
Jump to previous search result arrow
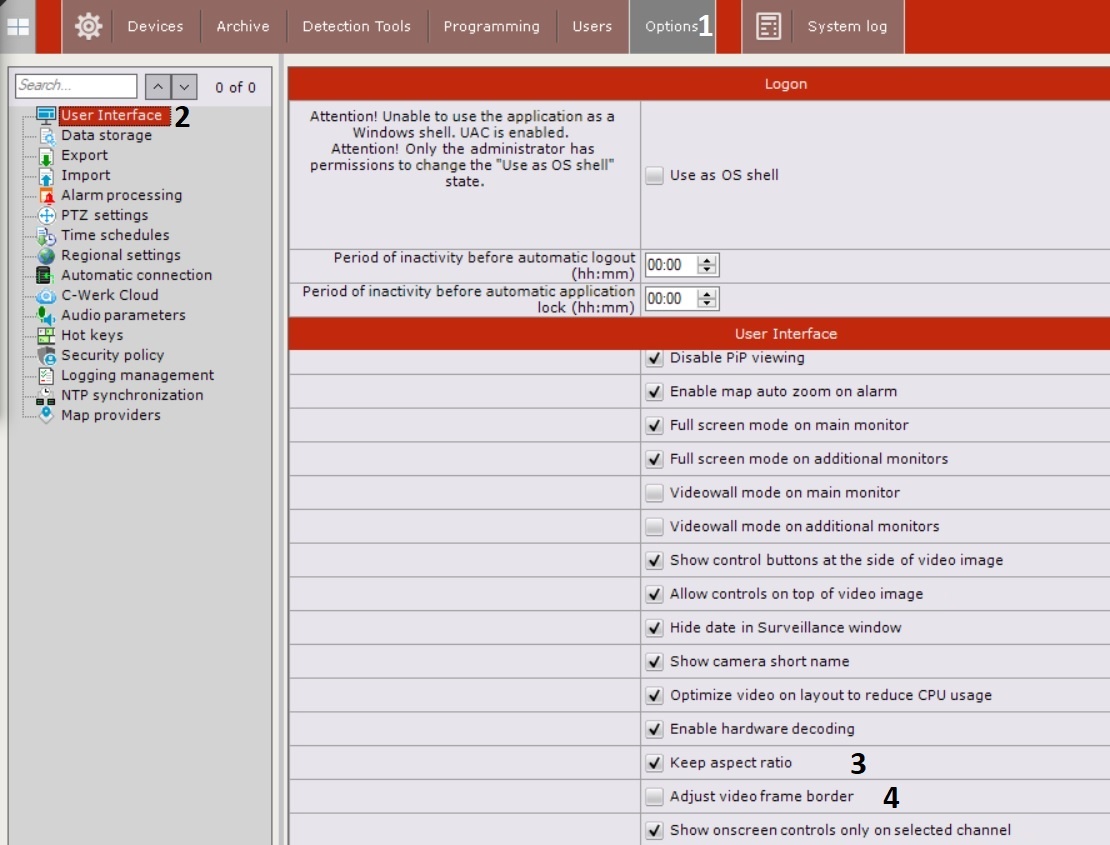158,87
